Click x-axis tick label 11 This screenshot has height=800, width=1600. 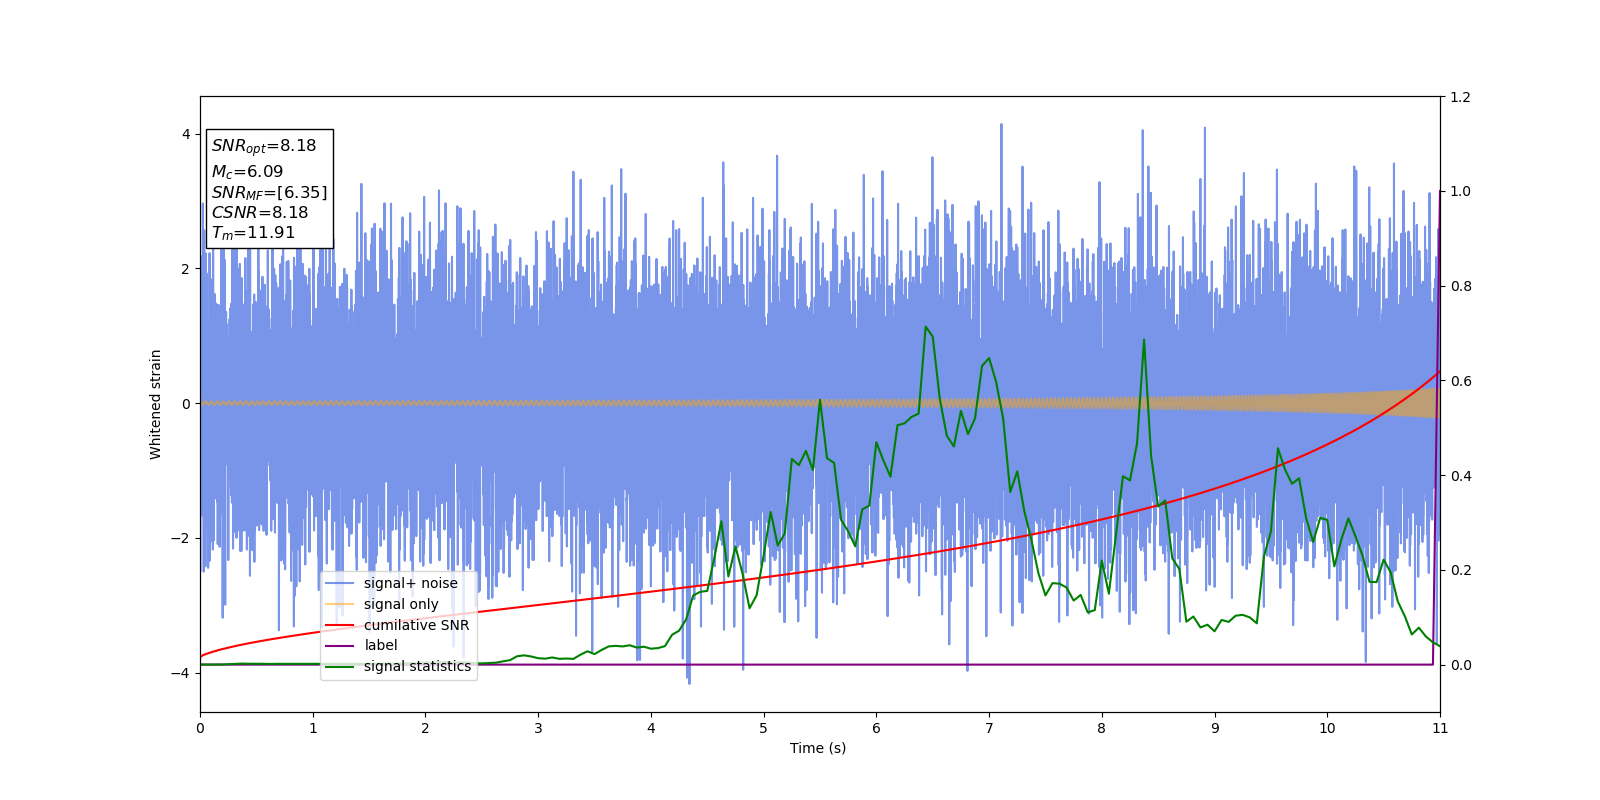pos(1440,728)
